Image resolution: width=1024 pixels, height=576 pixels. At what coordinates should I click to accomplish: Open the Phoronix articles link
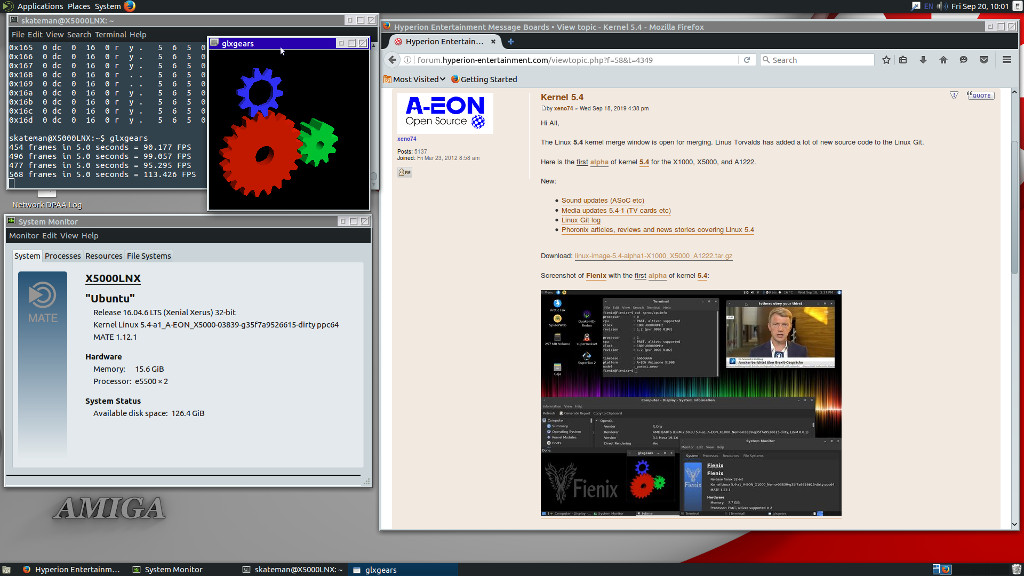click(x=658, y=230)
